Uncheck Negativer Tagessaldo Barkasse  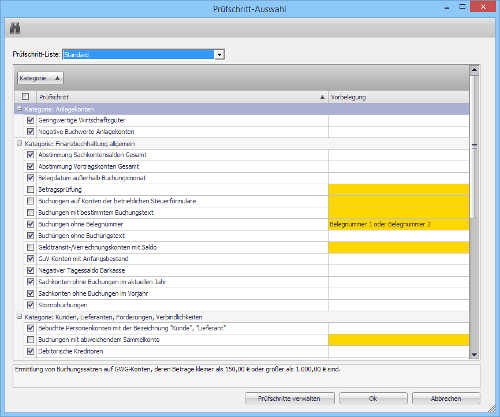30,270
